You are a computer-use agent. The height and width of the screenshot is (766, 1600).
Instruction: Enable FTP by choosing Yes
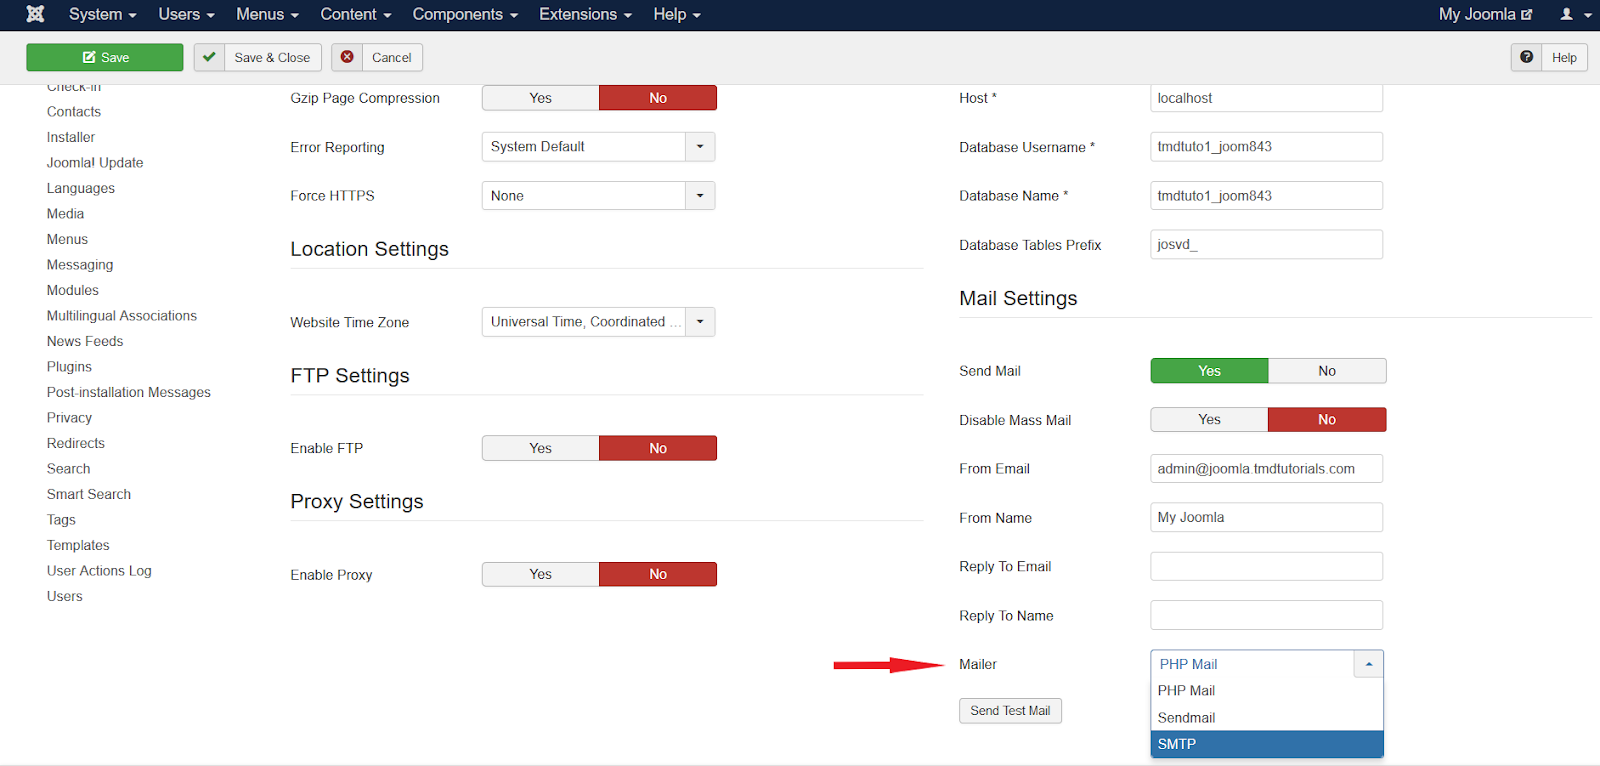coord(540,449)
